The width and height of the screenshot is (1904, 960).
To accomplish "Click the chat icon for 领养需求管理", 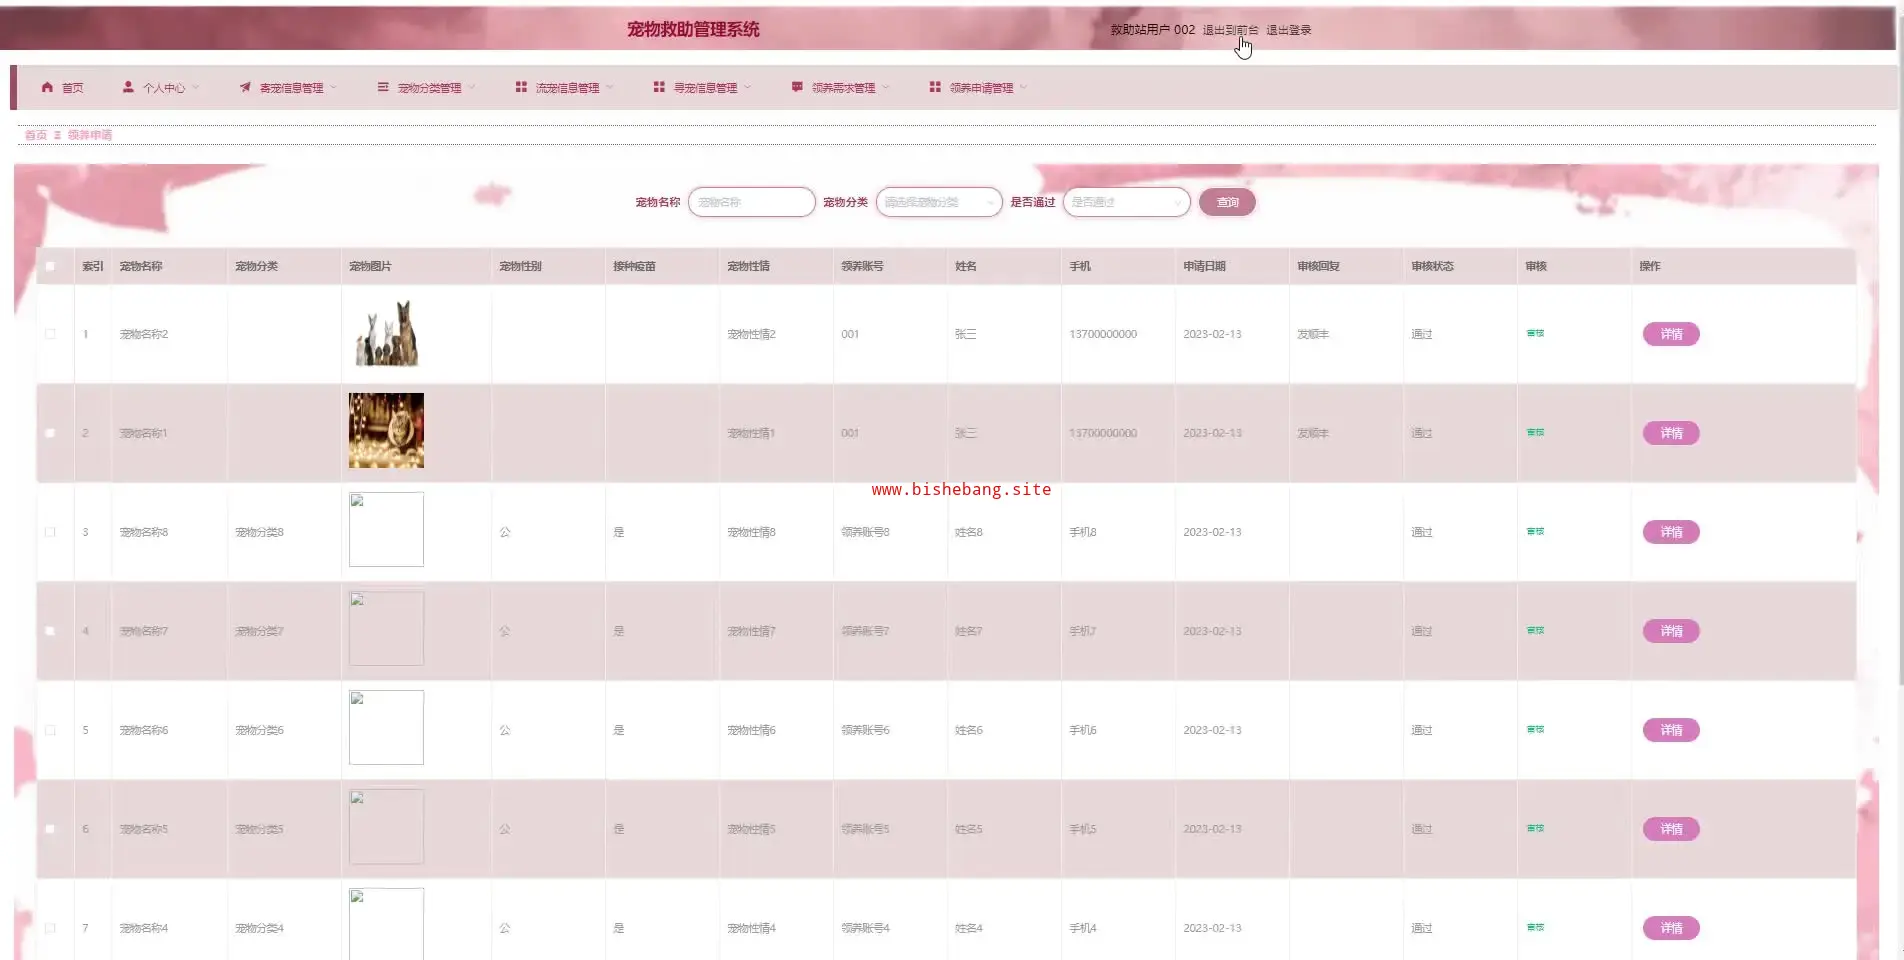I will (797, 87).
